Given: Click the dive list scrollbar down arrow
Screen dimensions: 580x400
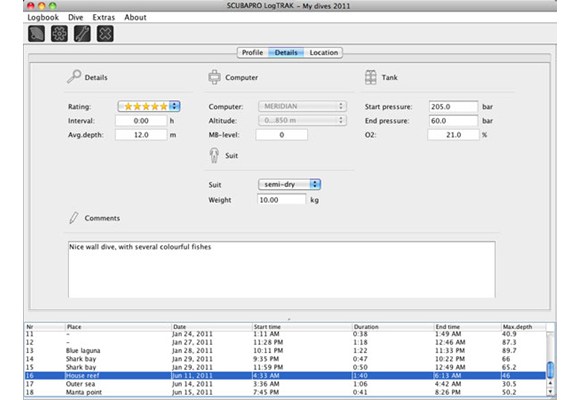Looking at the screenshot, I should click(x=550, y=391).
